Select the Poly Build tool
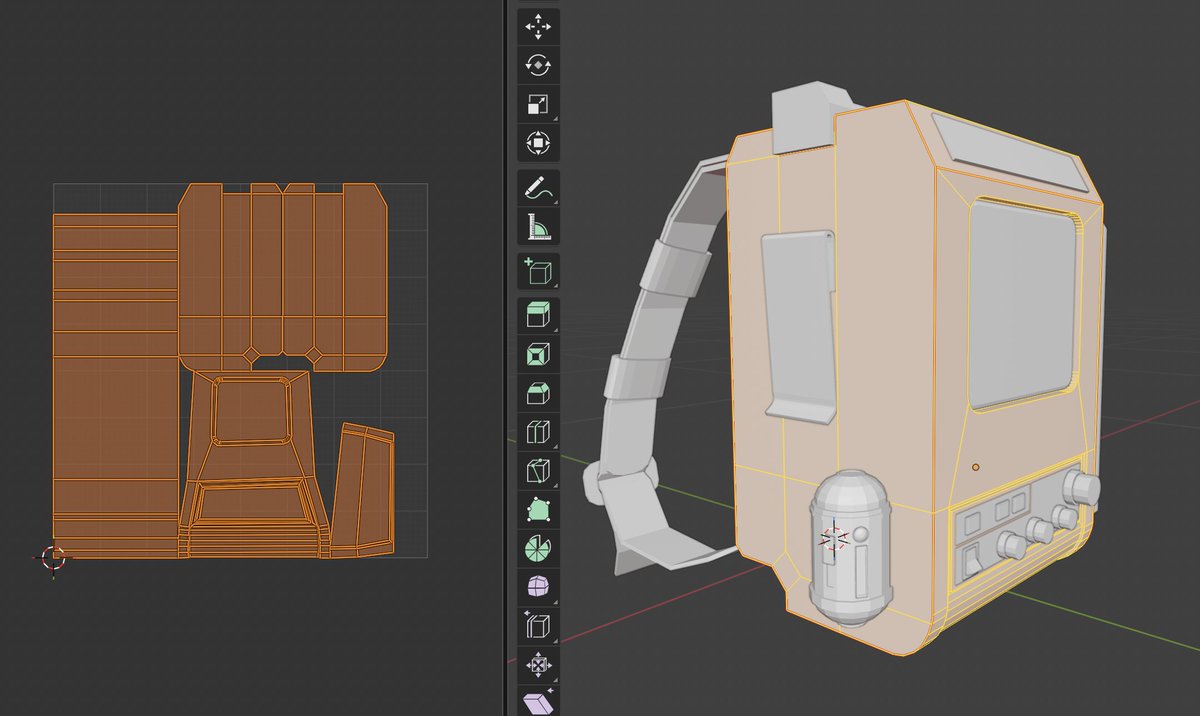Screen dimensions: 1200x716 (x=538, y=509)
